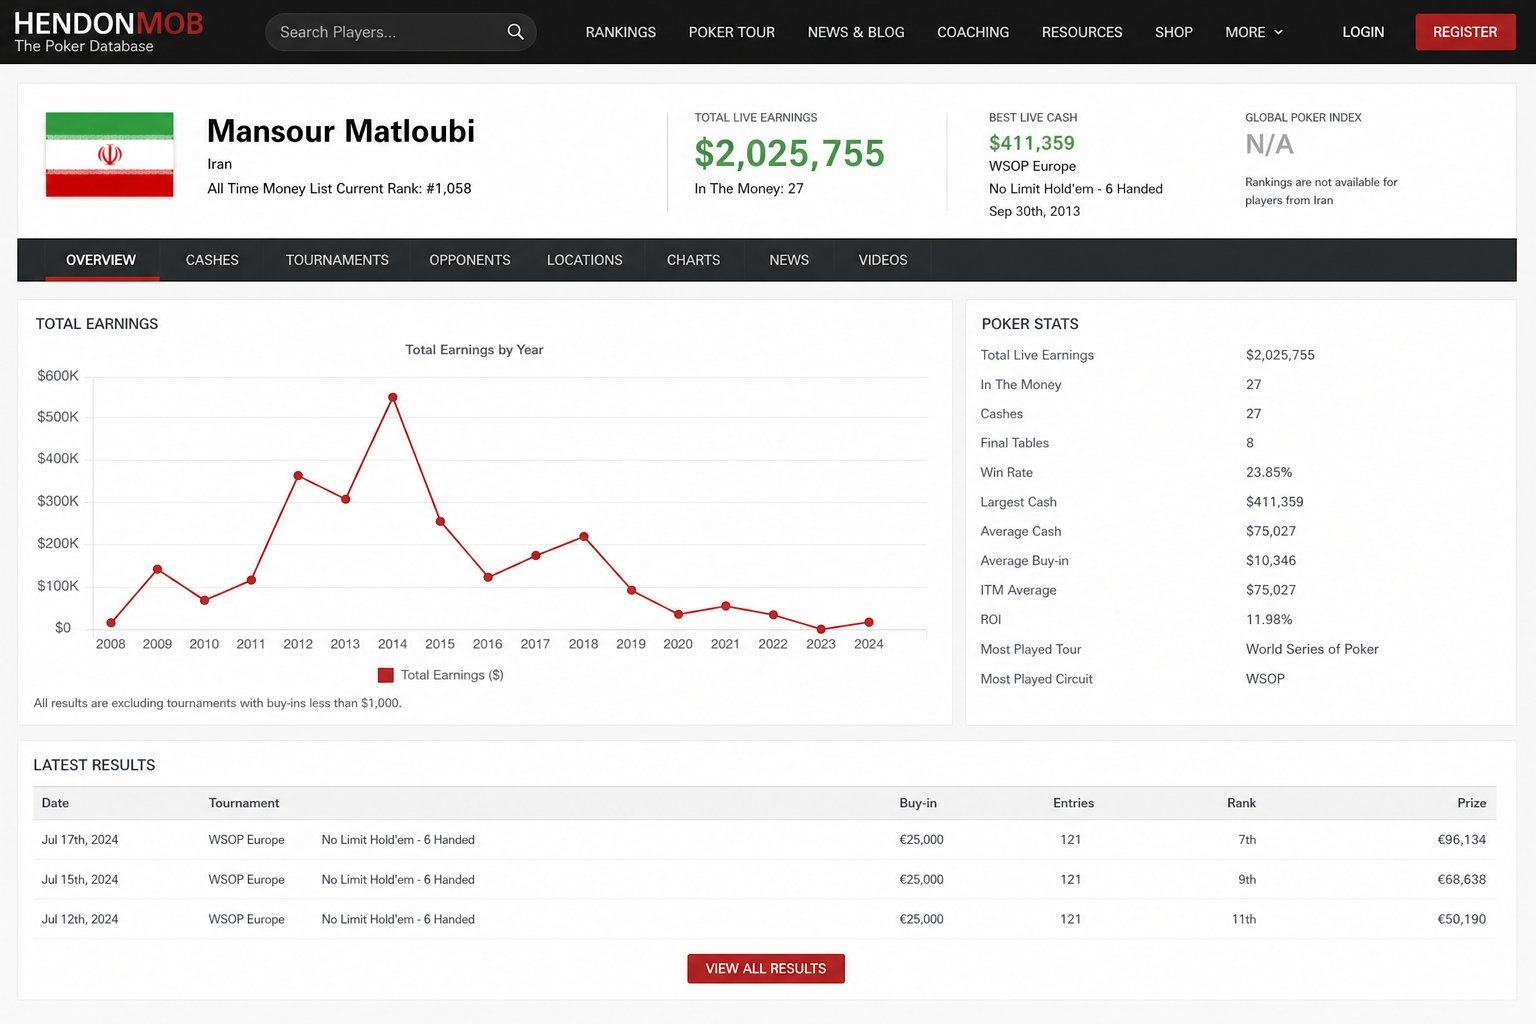
Task: Switch to the TOURNAMENTS tab
Action: pos(337,260)
